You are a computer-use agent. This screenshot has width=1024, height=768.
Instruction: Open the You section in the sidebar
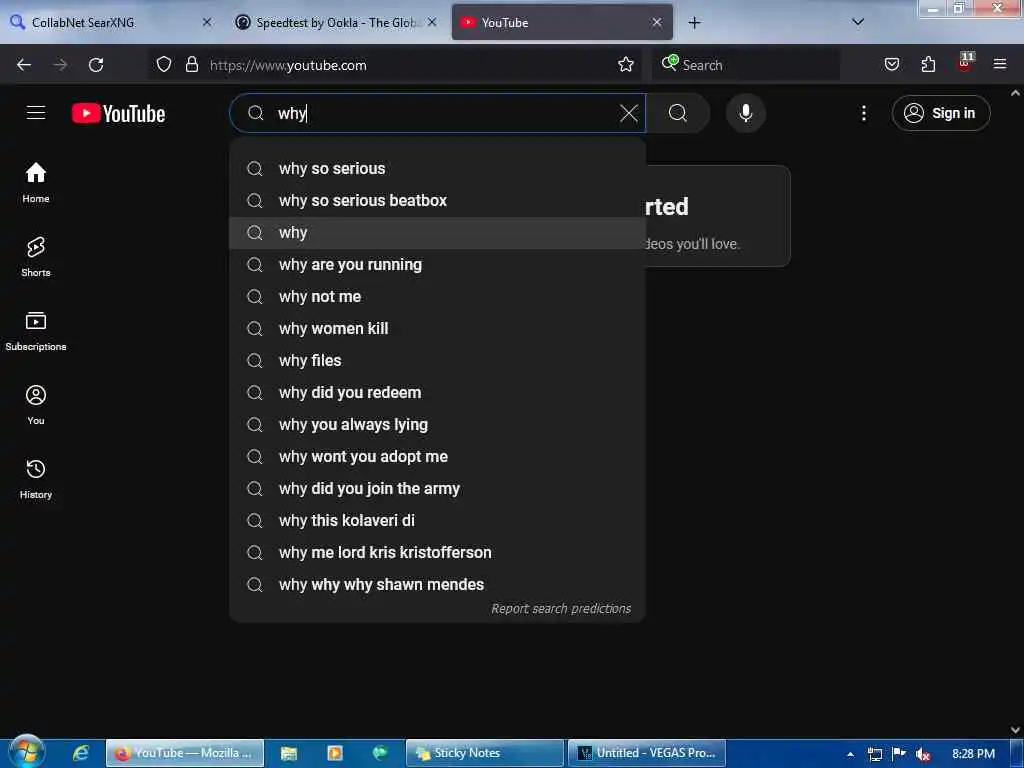[x=36, y=405]
